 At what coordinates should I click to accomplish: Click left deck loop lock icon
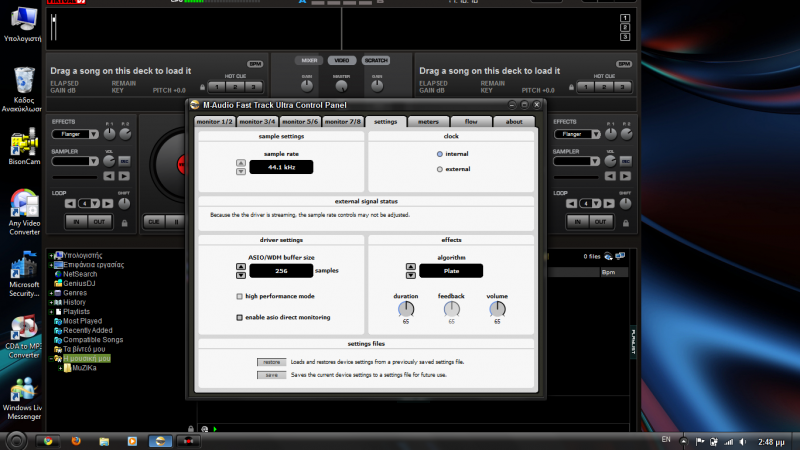124,223
